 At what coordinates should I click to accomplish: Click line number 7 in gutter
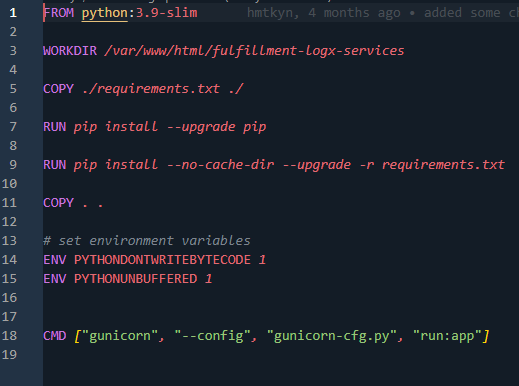(x=13, y=127)
